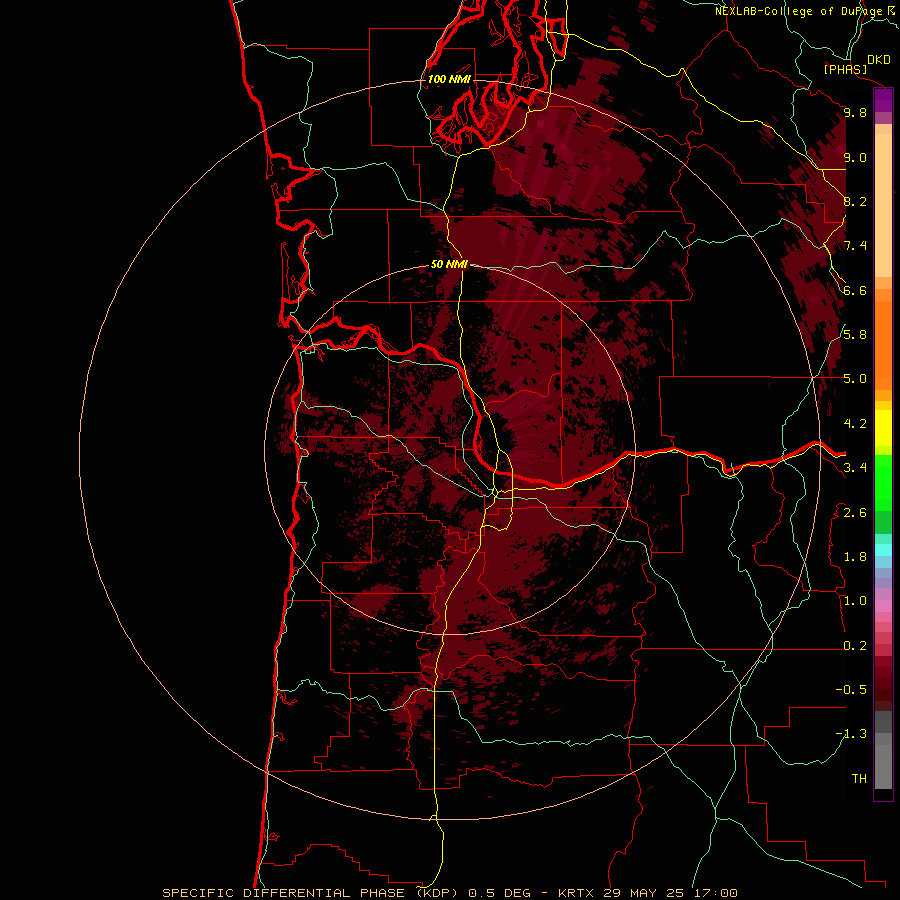900x900 pixels.
Task: Click the DKD label above the scale
Action: pos(879,60)
